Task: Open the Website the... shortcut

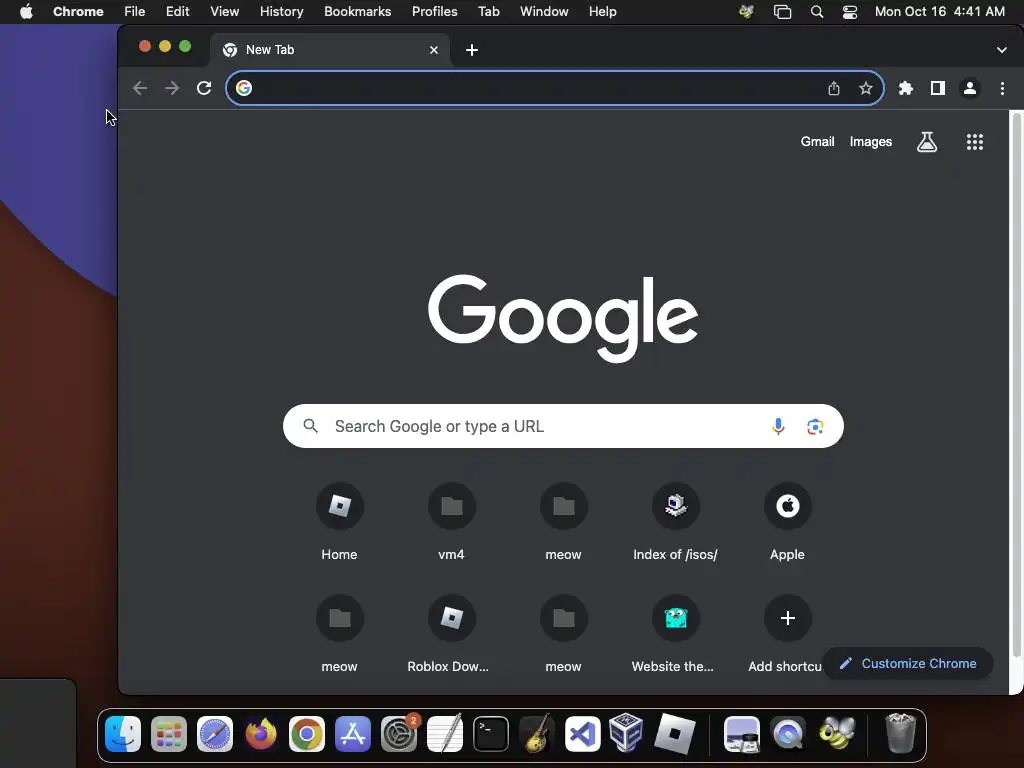Action: 675,633
